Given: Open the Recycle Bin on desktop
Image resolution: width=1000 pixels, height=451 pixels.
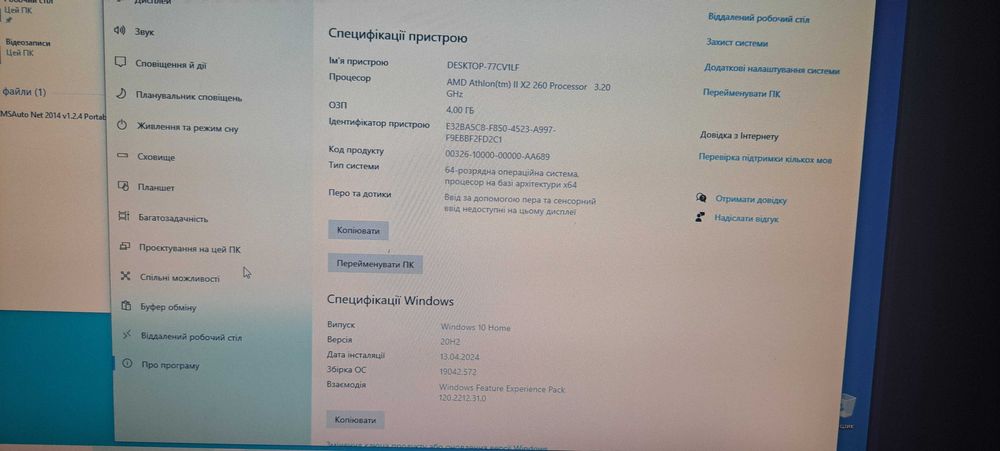Looking at the screenshot, I should coord(846,410).
